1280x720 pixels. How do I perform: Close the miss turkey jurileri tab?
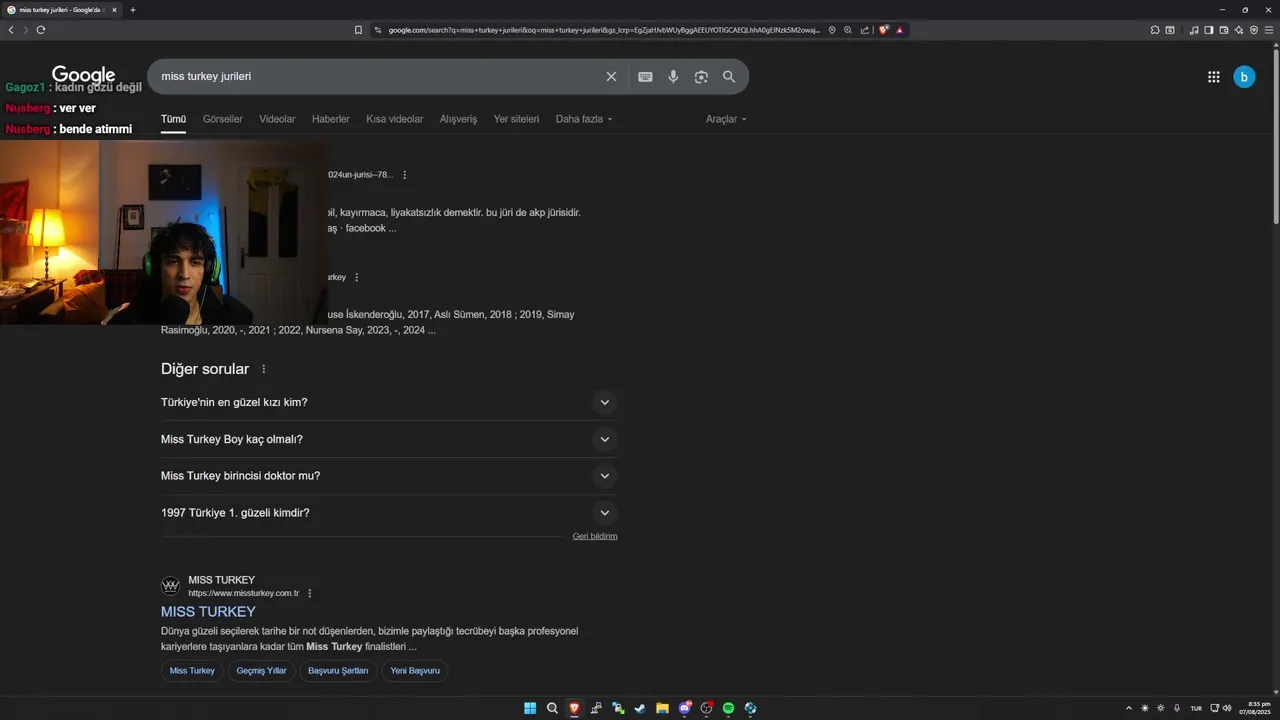pyautogui.click(x=114, y=10)
